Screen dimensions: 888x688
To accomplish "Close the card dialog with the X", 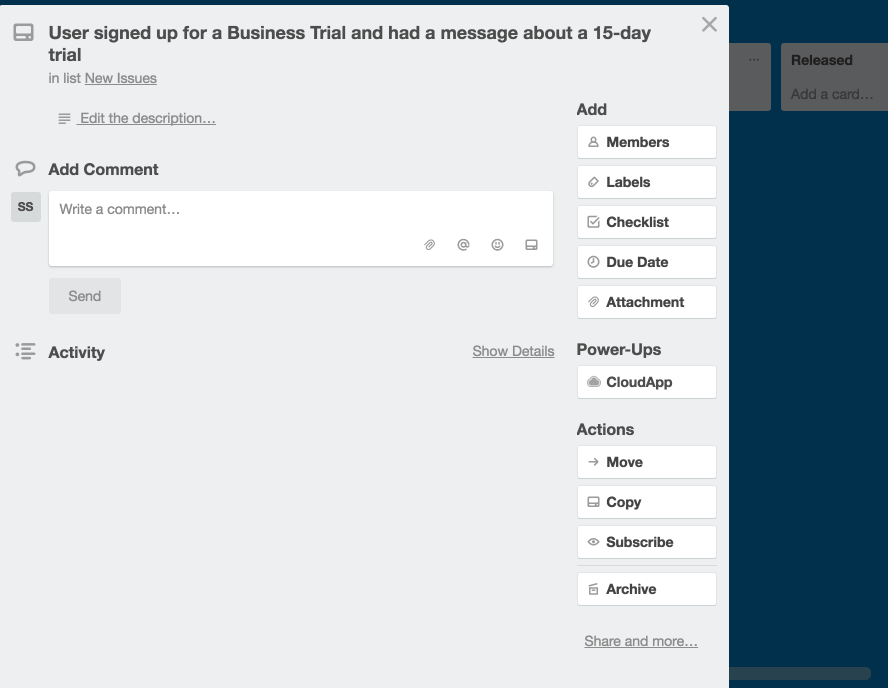I will coord(709,24).
